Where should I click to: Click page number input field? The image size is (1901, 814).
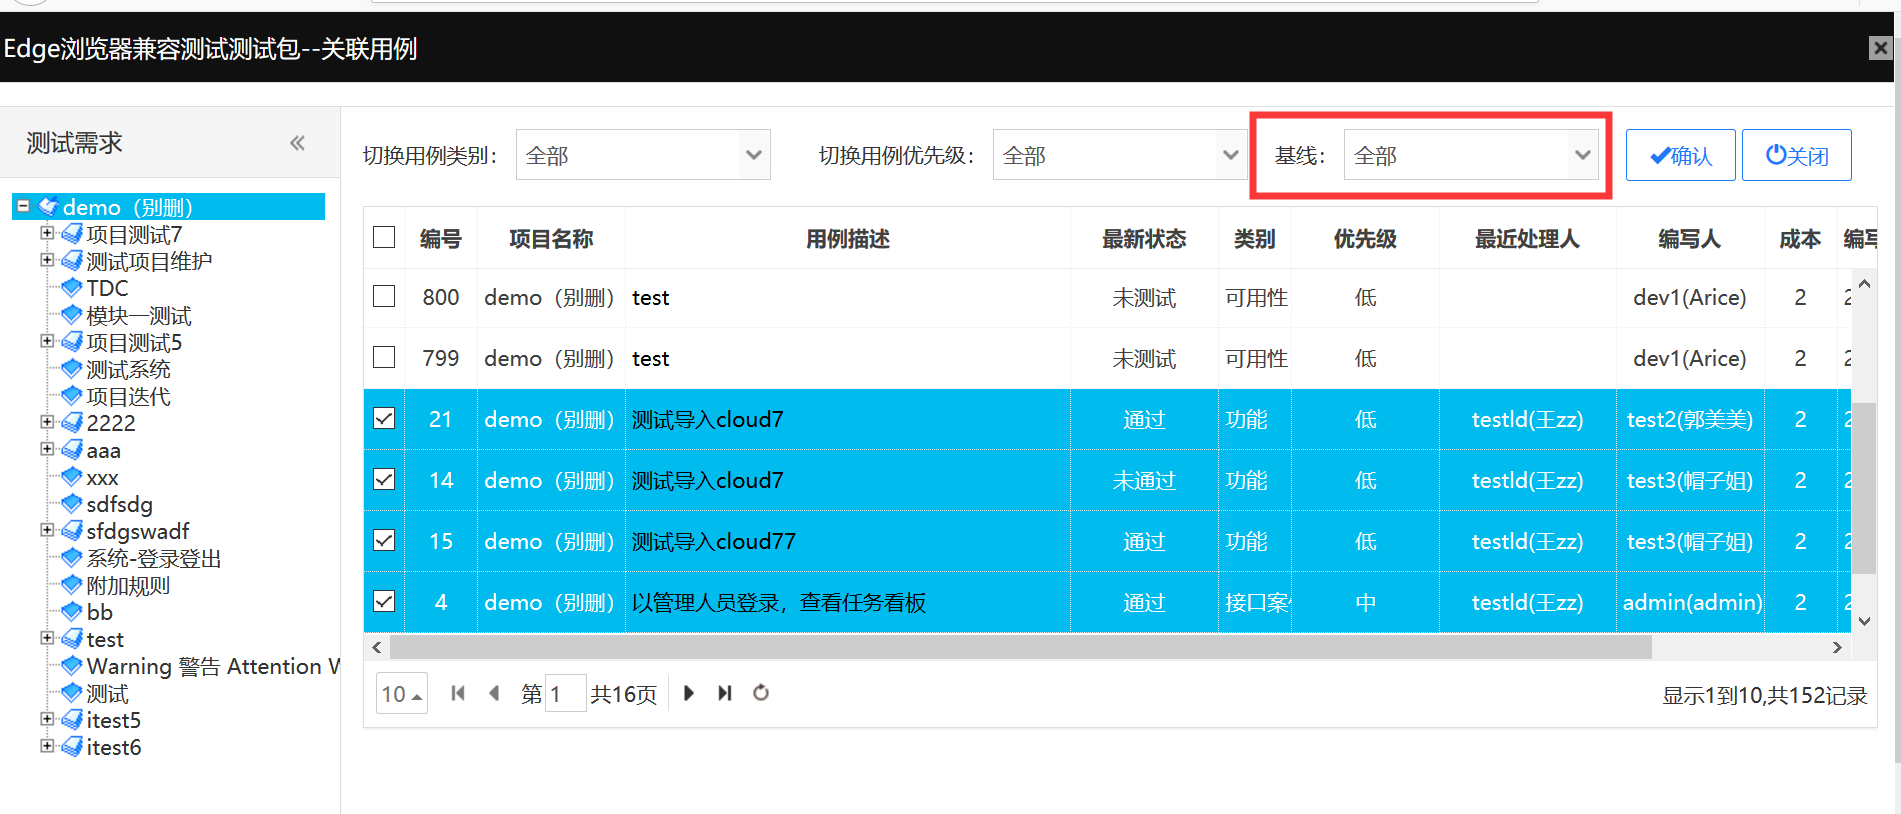click(566, 693)
